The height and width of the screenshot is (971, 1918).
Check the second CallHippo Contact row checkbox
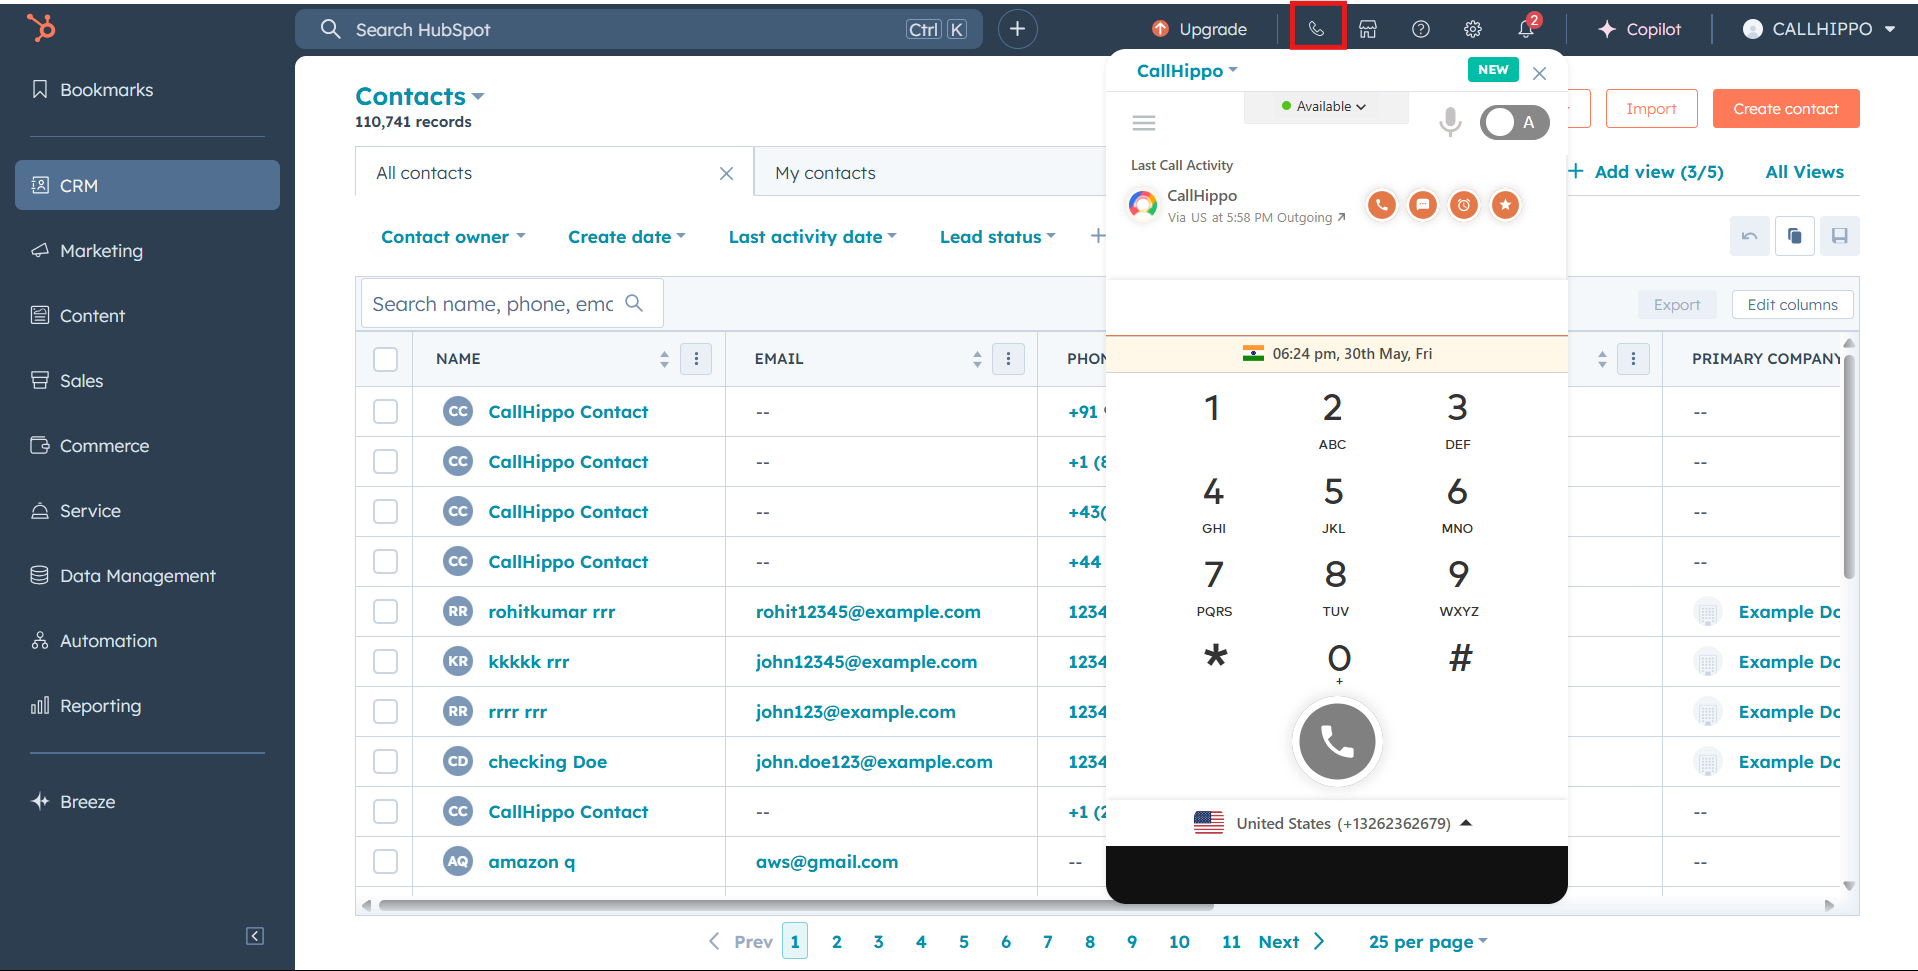(385, 462)
